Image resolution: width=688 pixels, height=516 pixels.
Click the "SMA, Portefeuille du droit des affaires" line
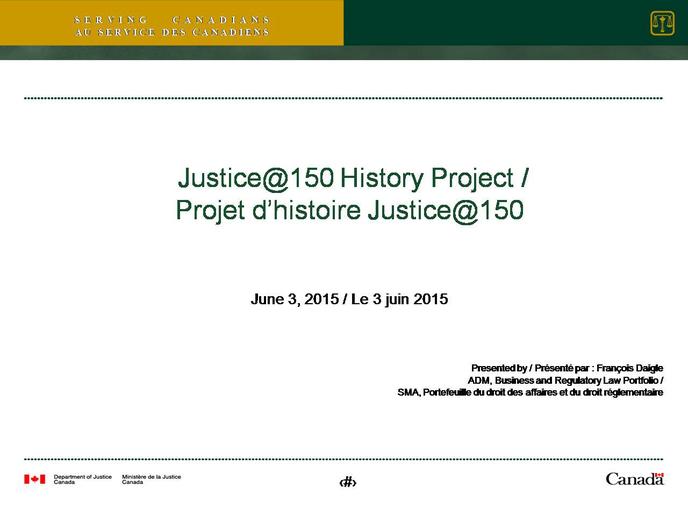point(530,392)
